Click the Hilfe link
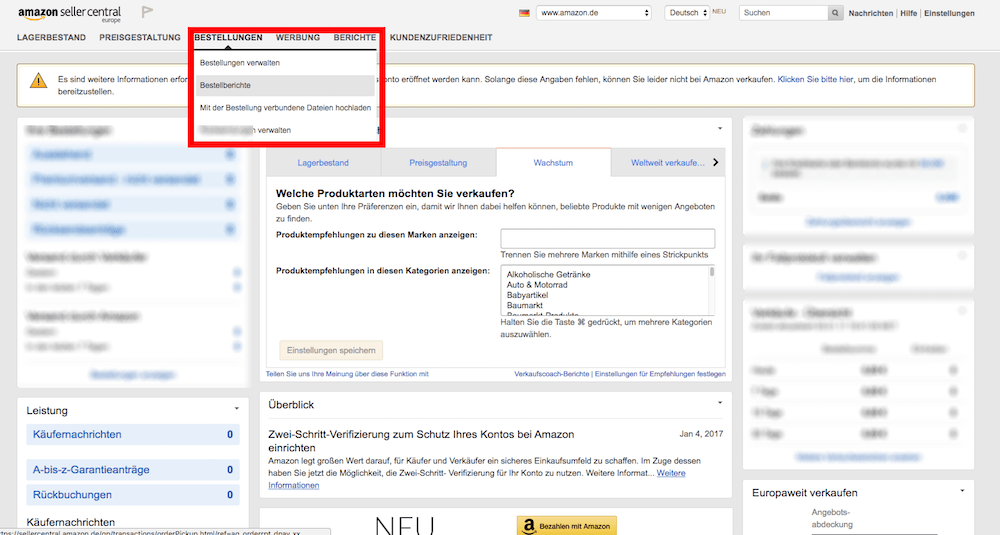 click(x=909, y=13)
